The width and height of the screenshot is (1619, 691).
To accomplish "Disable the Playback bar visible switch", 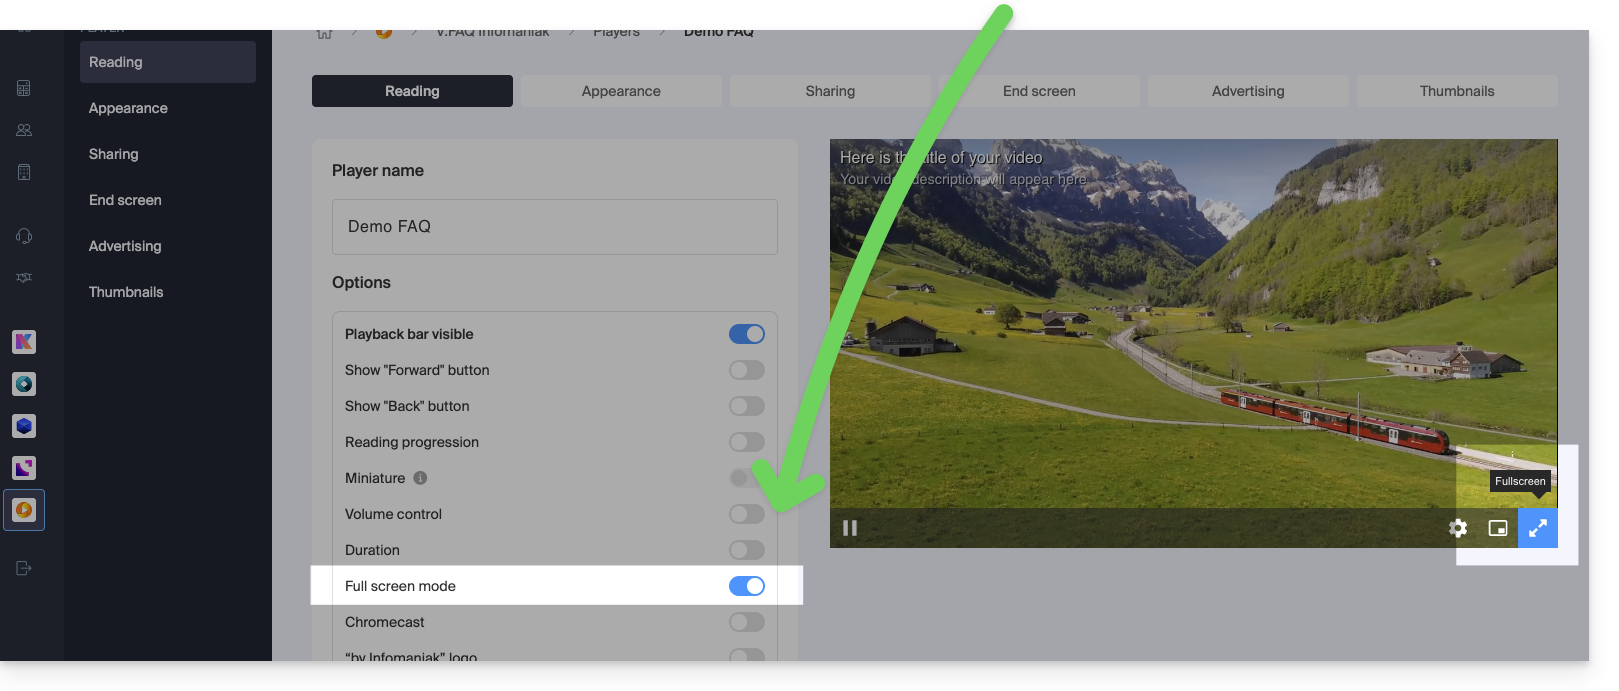I will tap(746, 334).
